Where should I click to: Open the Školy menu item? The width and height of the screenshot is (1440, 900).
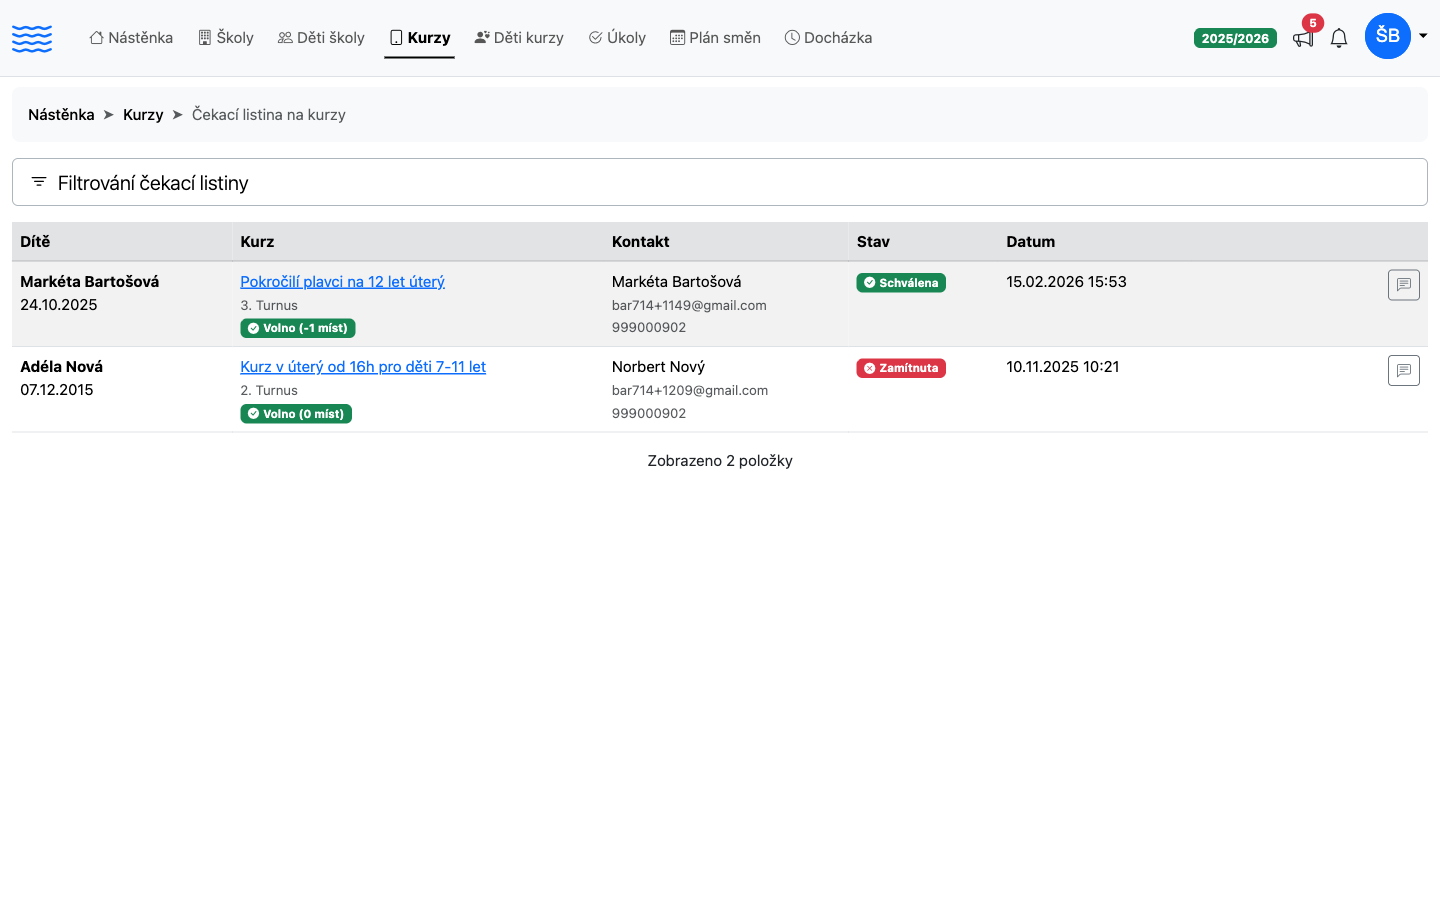click(226, 38)
